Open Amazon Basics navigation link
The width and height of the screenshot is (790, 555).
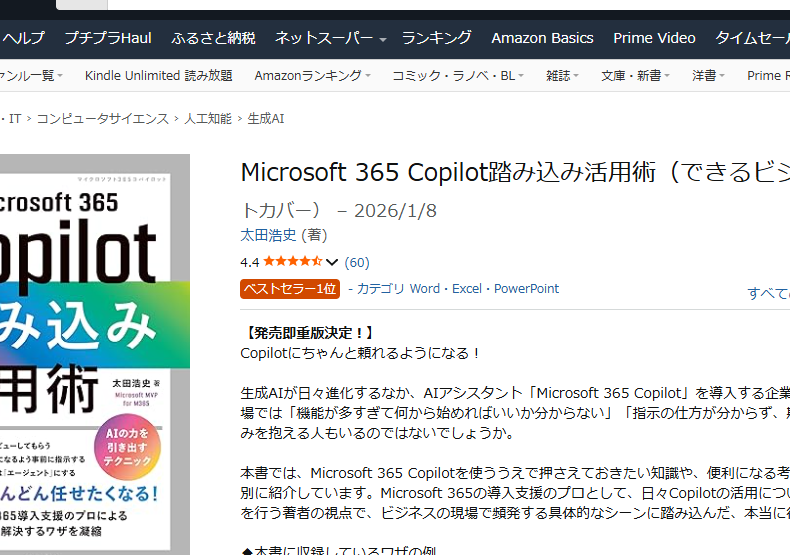[542, 38]
